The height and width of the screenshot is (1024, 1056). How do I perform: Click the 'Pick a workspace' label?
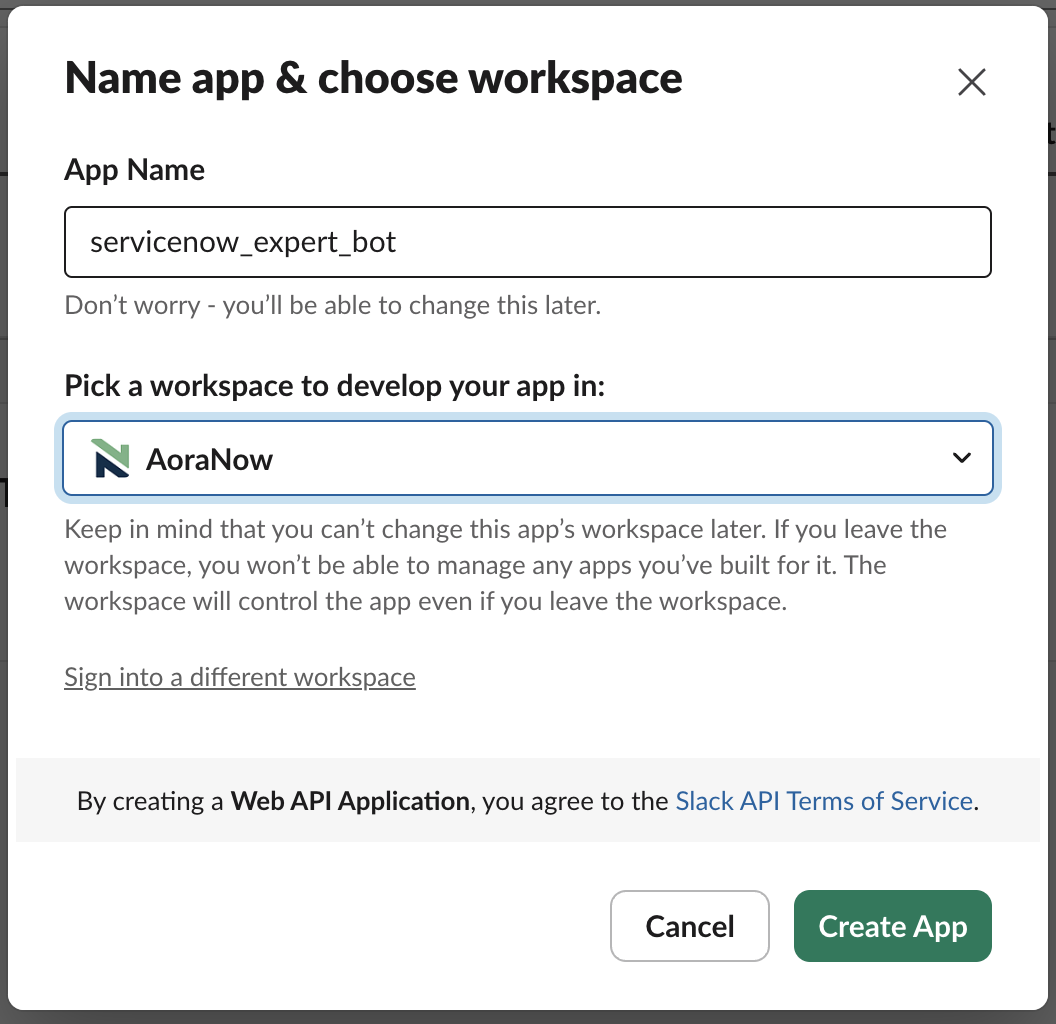(x=335, y=387)
